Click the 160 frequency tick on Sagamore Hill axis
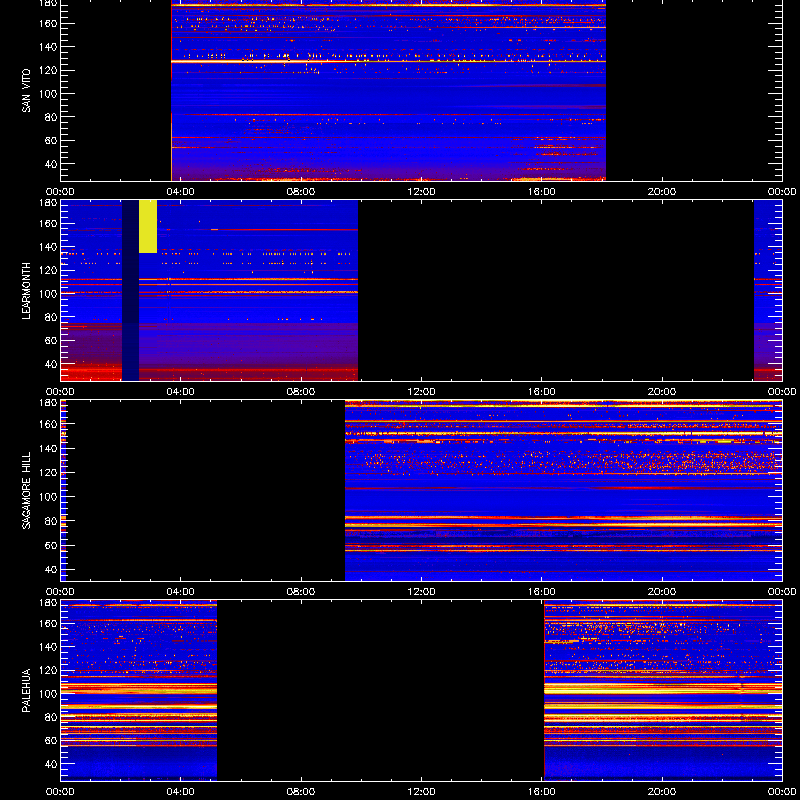 pos(48,423)
